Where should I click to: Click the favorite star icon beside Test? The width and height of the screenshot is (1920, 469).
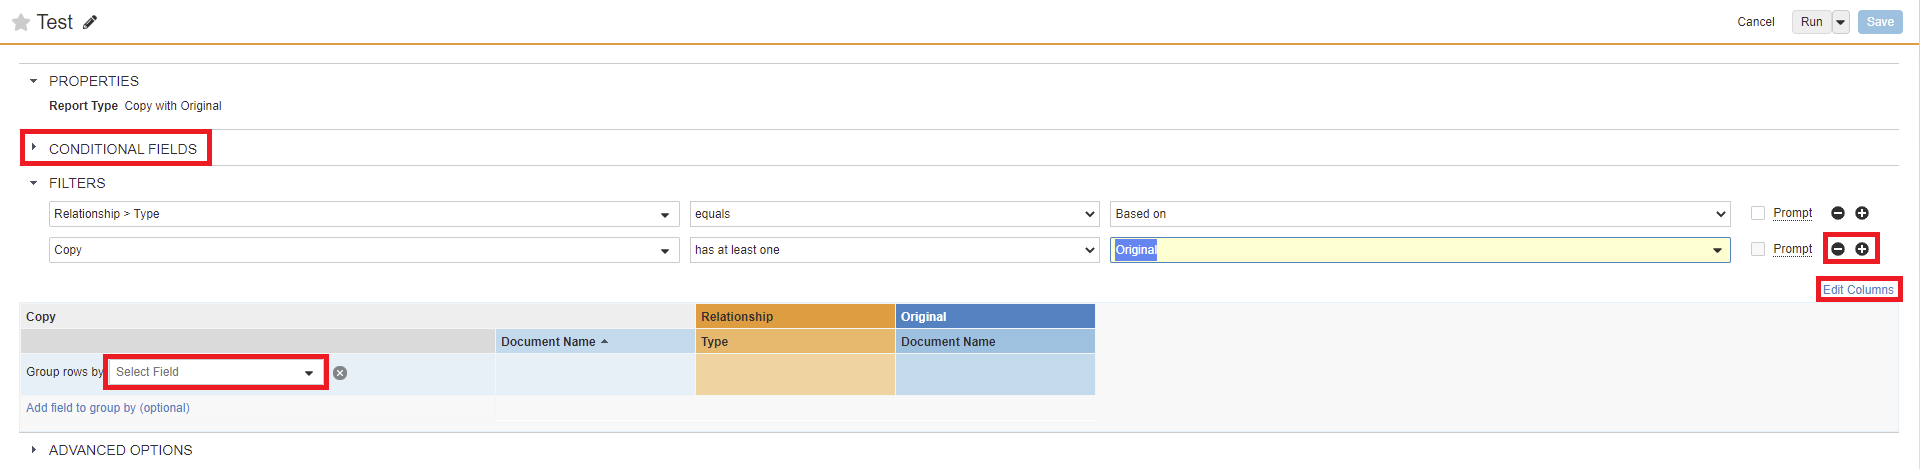(20, 22)
